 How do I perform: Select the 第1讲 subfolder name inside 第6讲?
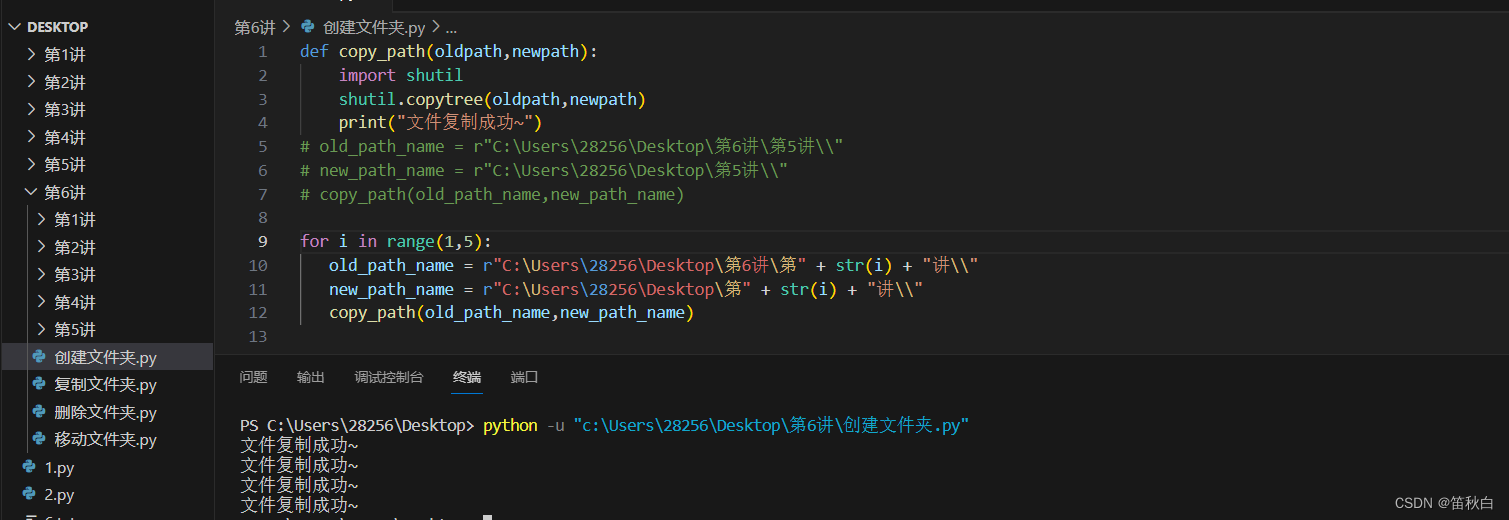(x=75, y=220)
